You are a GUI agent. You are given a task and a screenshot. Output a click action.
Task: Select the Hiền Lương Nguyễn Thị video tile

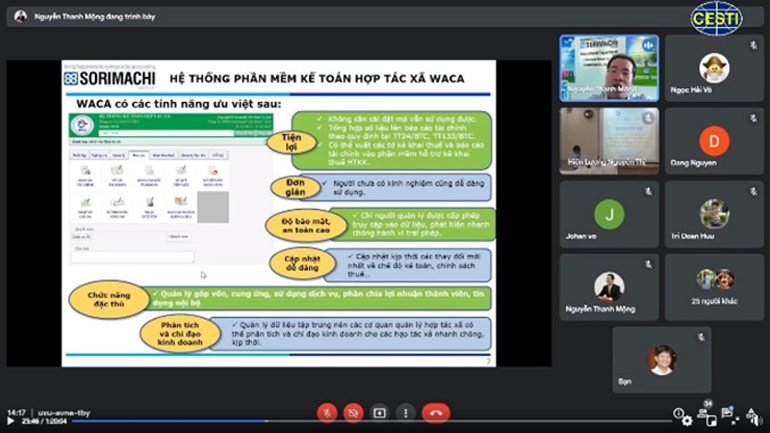609,141
